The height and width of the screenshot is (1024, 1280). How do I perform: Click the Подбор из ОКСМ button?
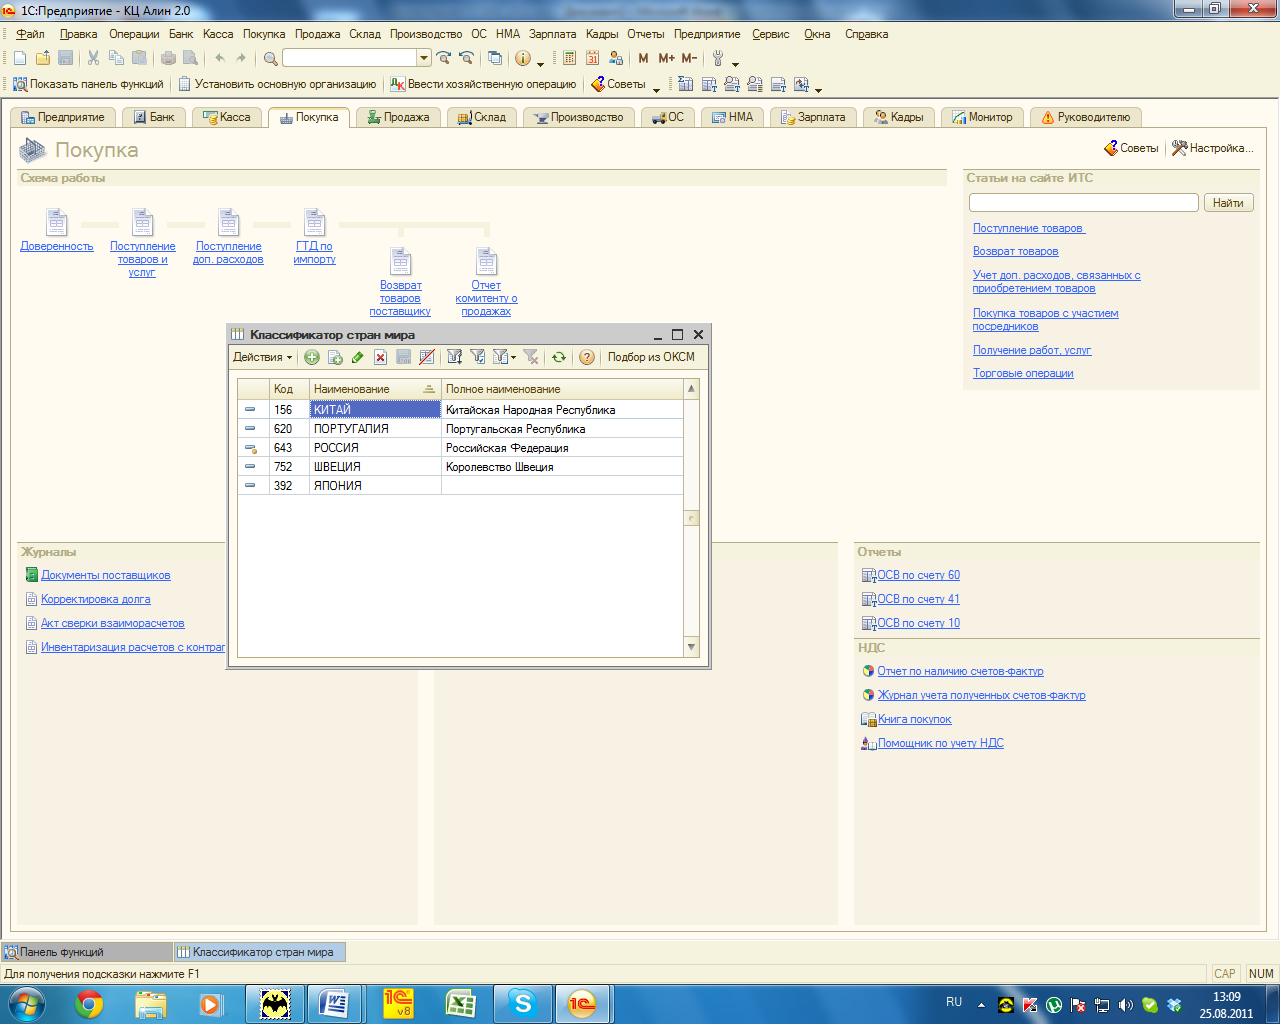click(651, 357)
